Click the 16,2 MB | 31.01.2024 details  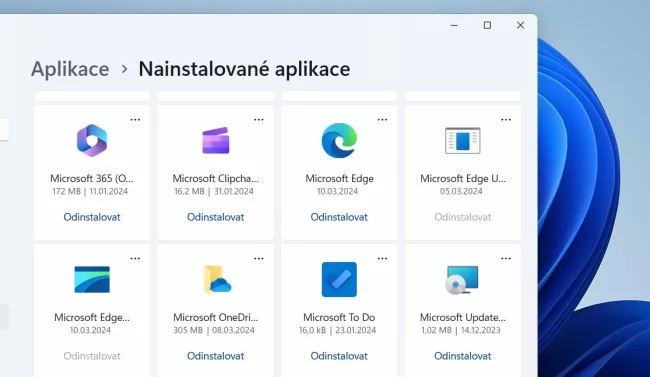(x=213, y=191)
